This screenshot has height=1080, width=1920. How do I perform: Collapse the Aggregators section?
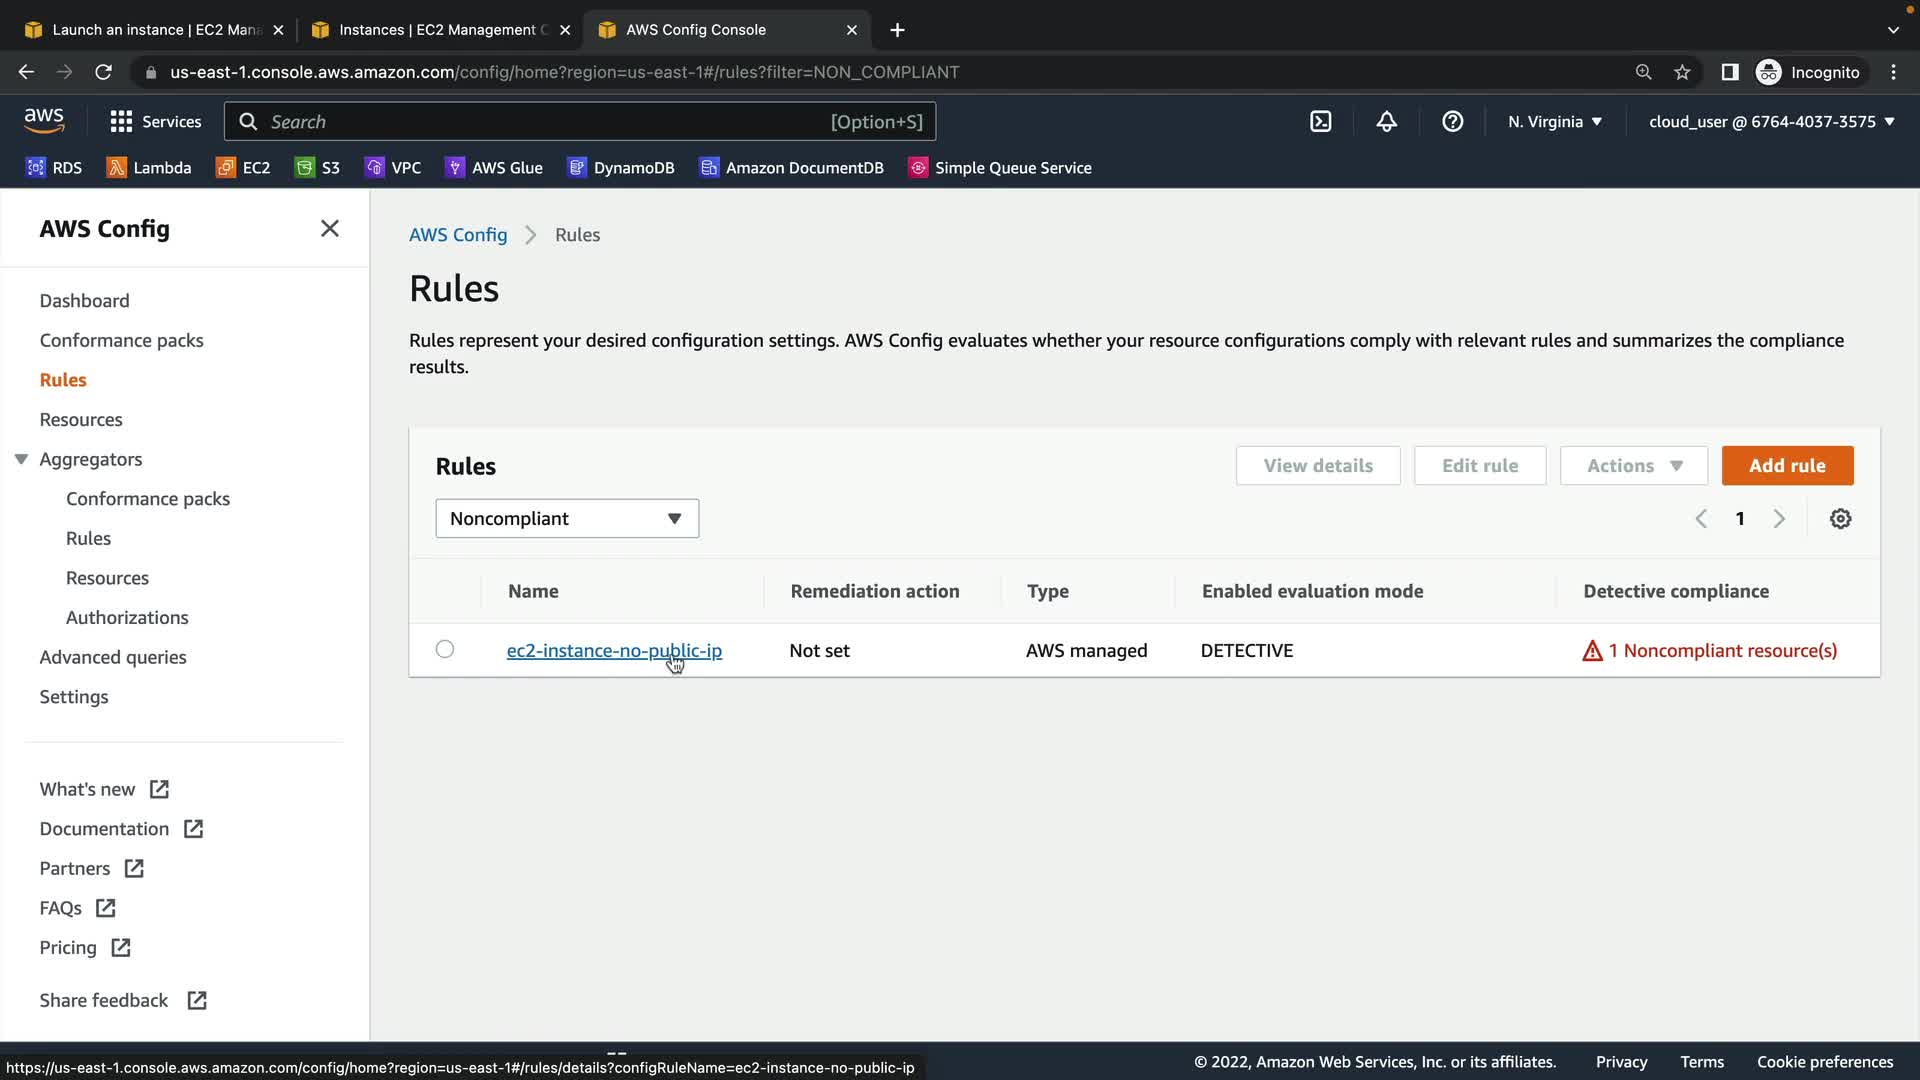pyautogui.click(x=21, y=459)
